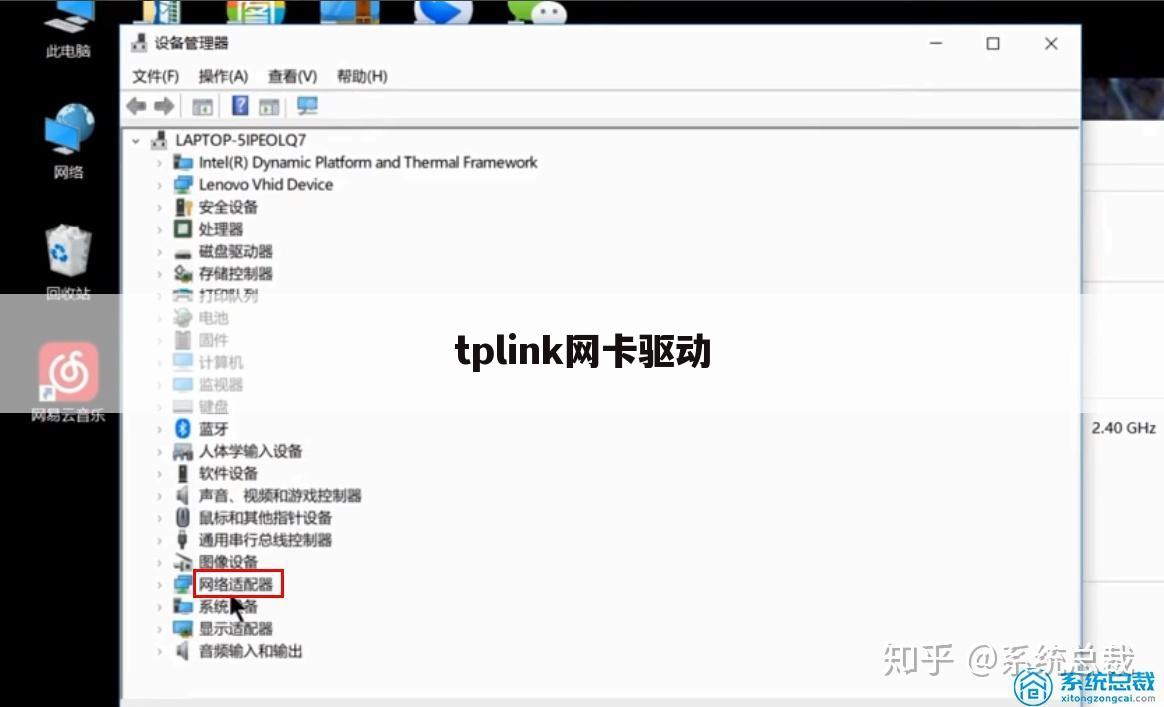Expand the 安全设备 category arrow
The image size is (1164, 707).
click(x=159, y=206)
